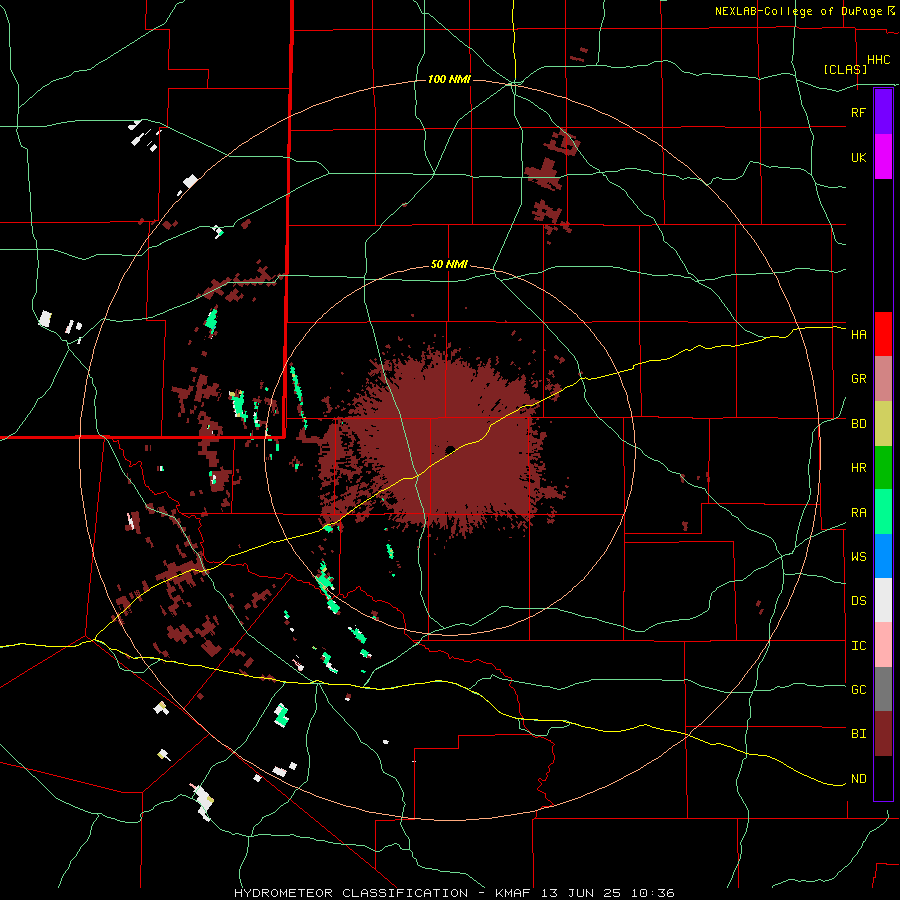
Task: Click the [CLAS] label
Action: pyautogui.click(x=845, y=69)
